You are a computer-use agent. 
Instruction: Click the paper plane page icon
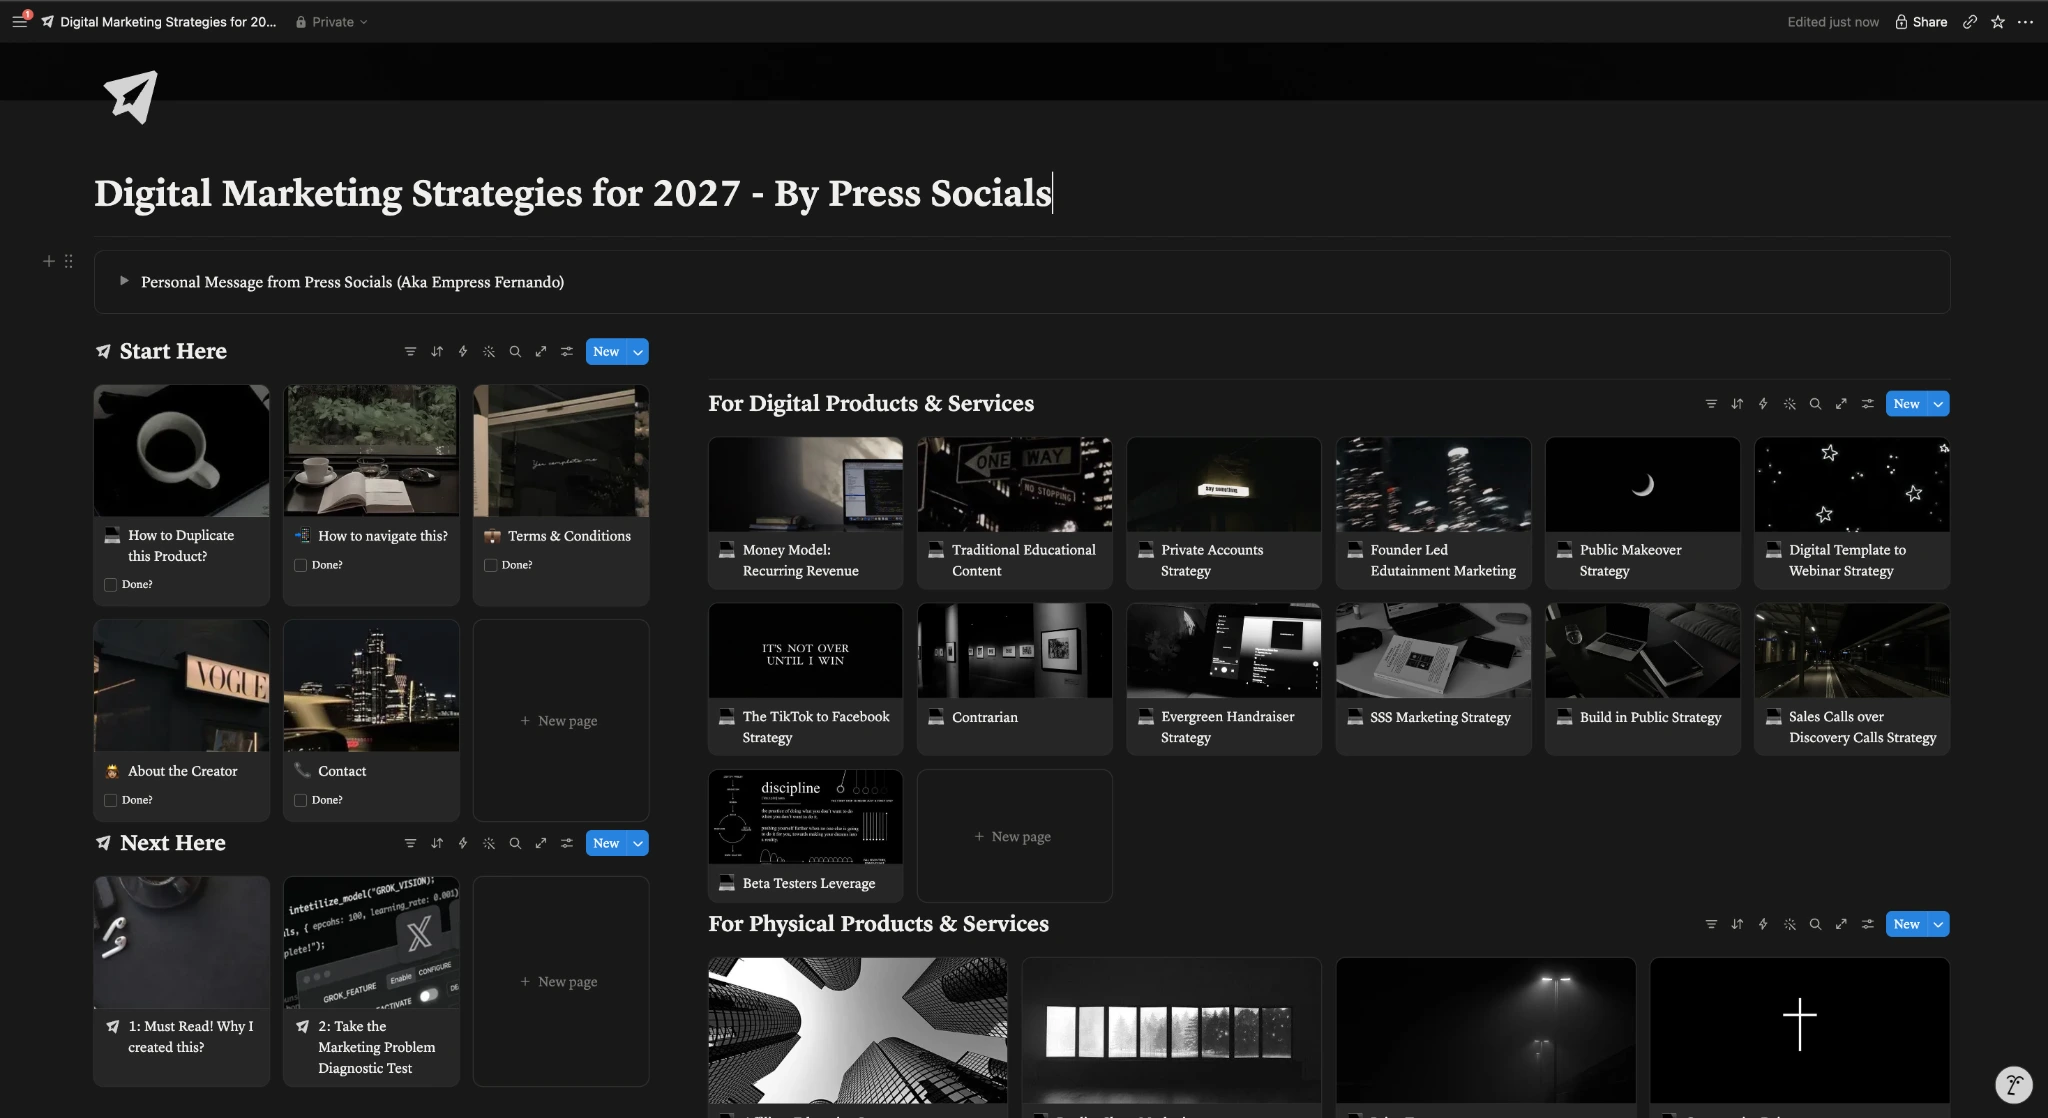point(131,96)
